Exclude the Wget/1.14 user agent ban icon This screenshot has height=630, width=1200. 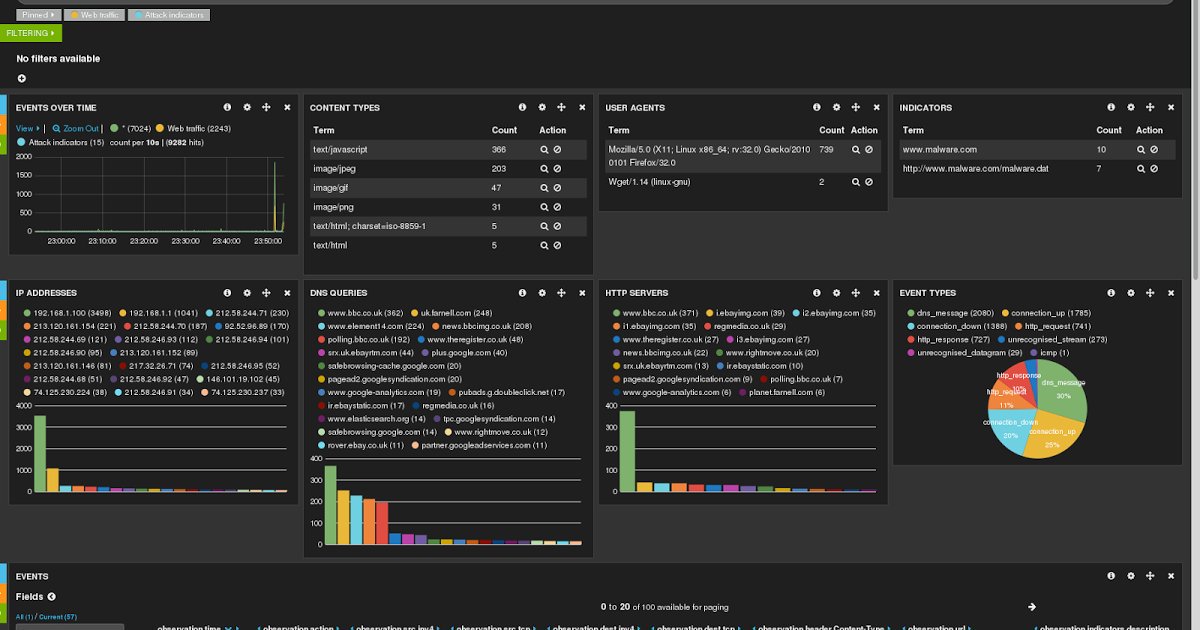[869, 182]
